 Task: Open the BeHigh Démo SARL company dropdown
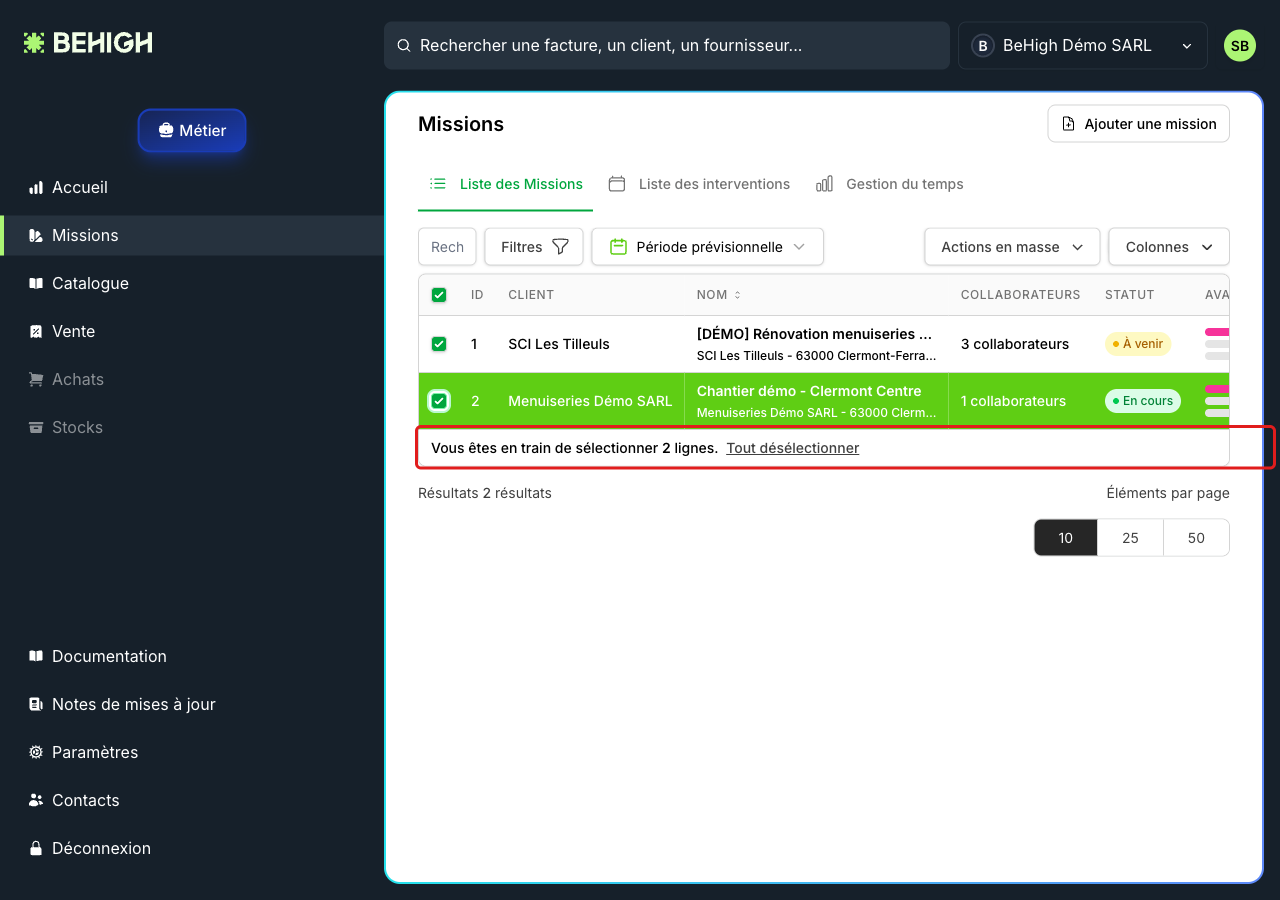coord(1083,46)
